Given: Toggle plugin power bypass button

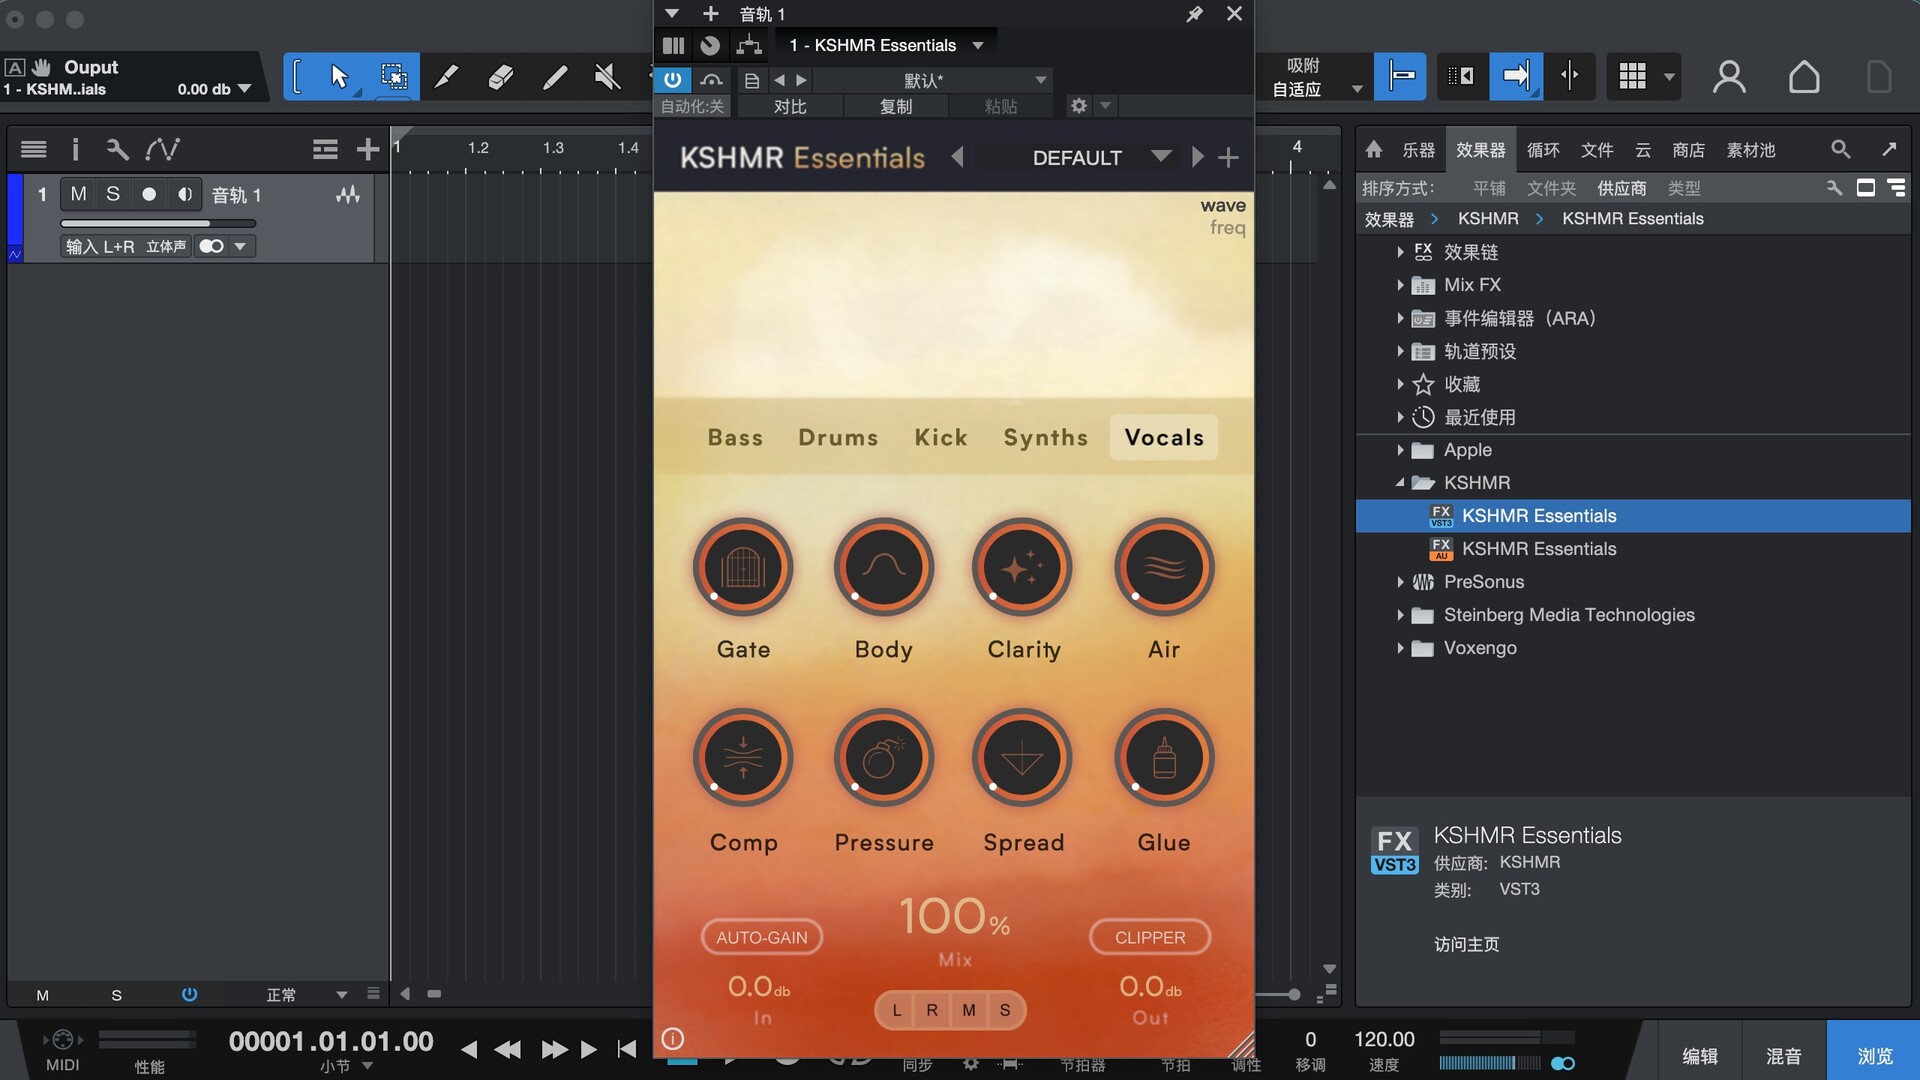Looking at the screenshot, I should (673, 80).
